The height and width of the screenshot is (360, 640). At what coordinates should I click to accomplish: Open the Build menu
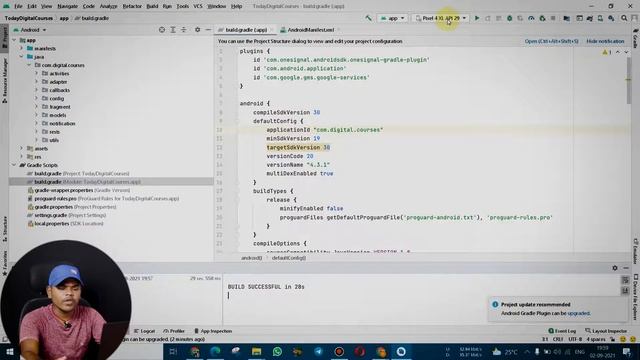(x=152, y=6)
